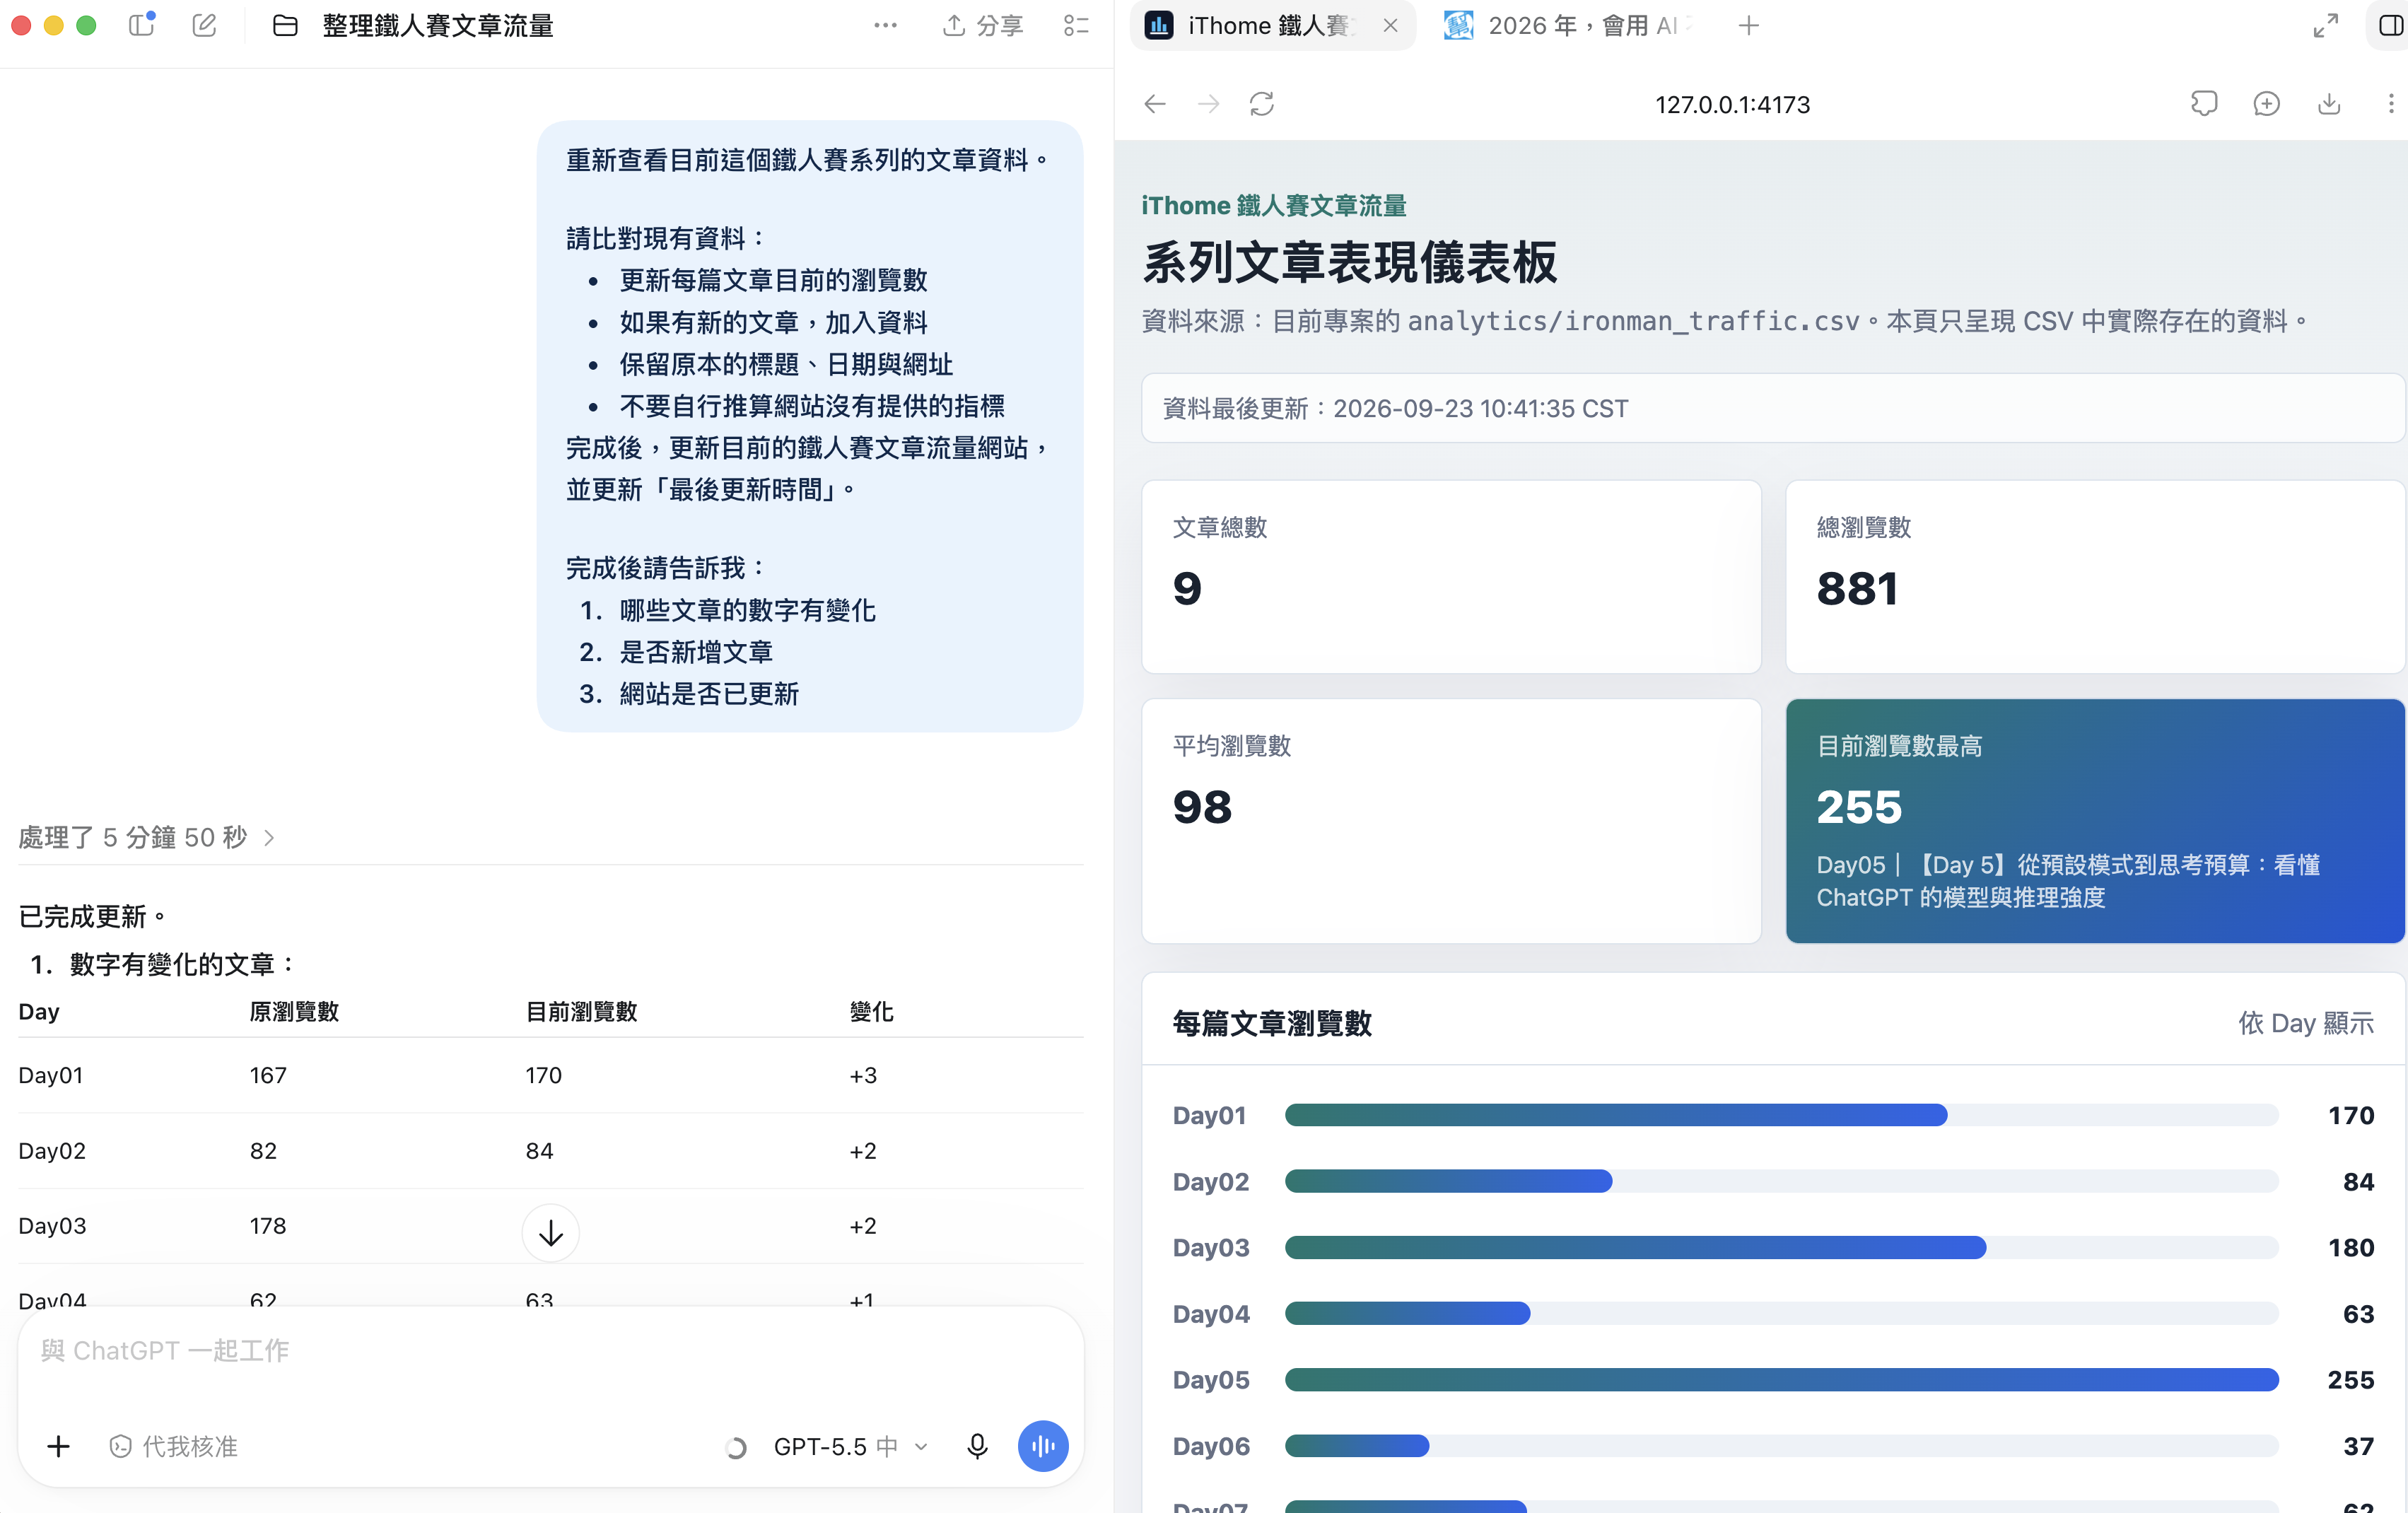The height and width of the screenshot is (1513, 2408).
Task: Click the Day05 views bar
Action: [x=1781, y=1380]
